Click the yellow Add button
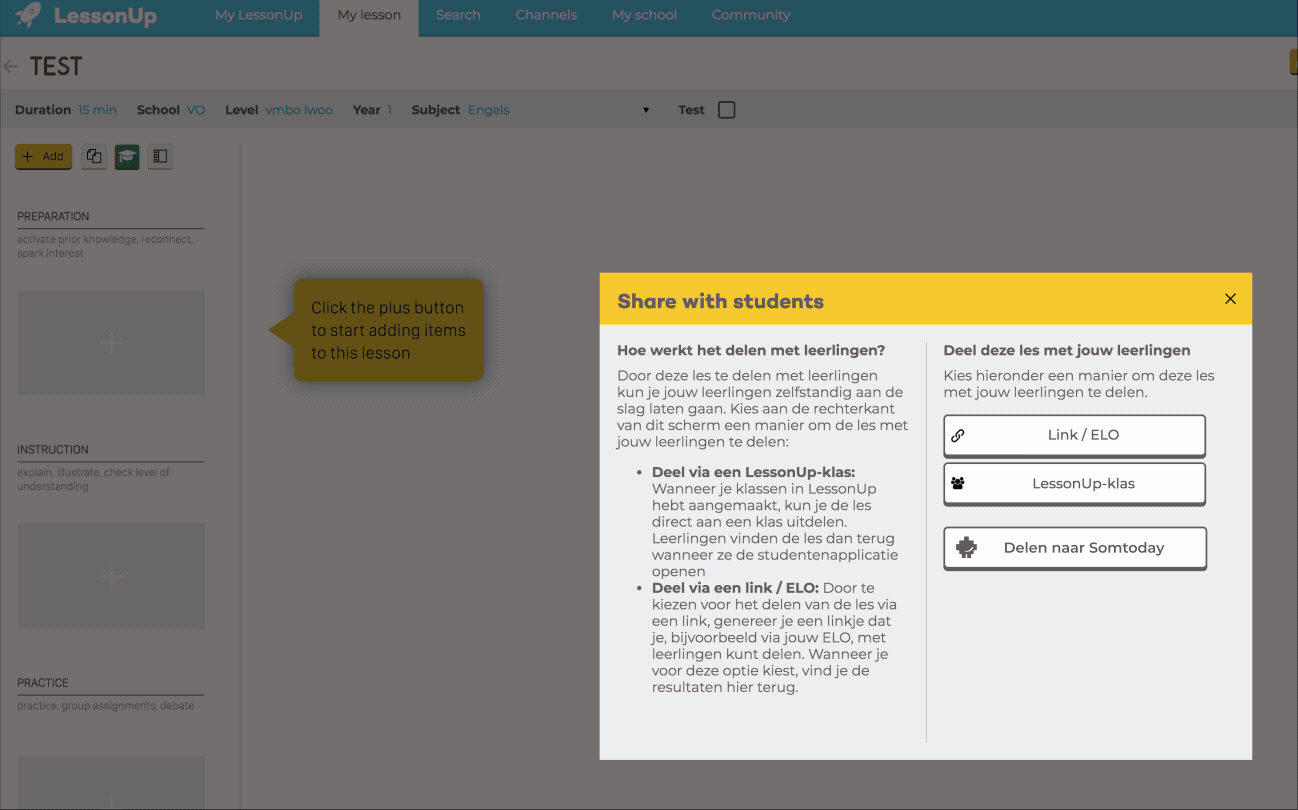 (43, 157)
